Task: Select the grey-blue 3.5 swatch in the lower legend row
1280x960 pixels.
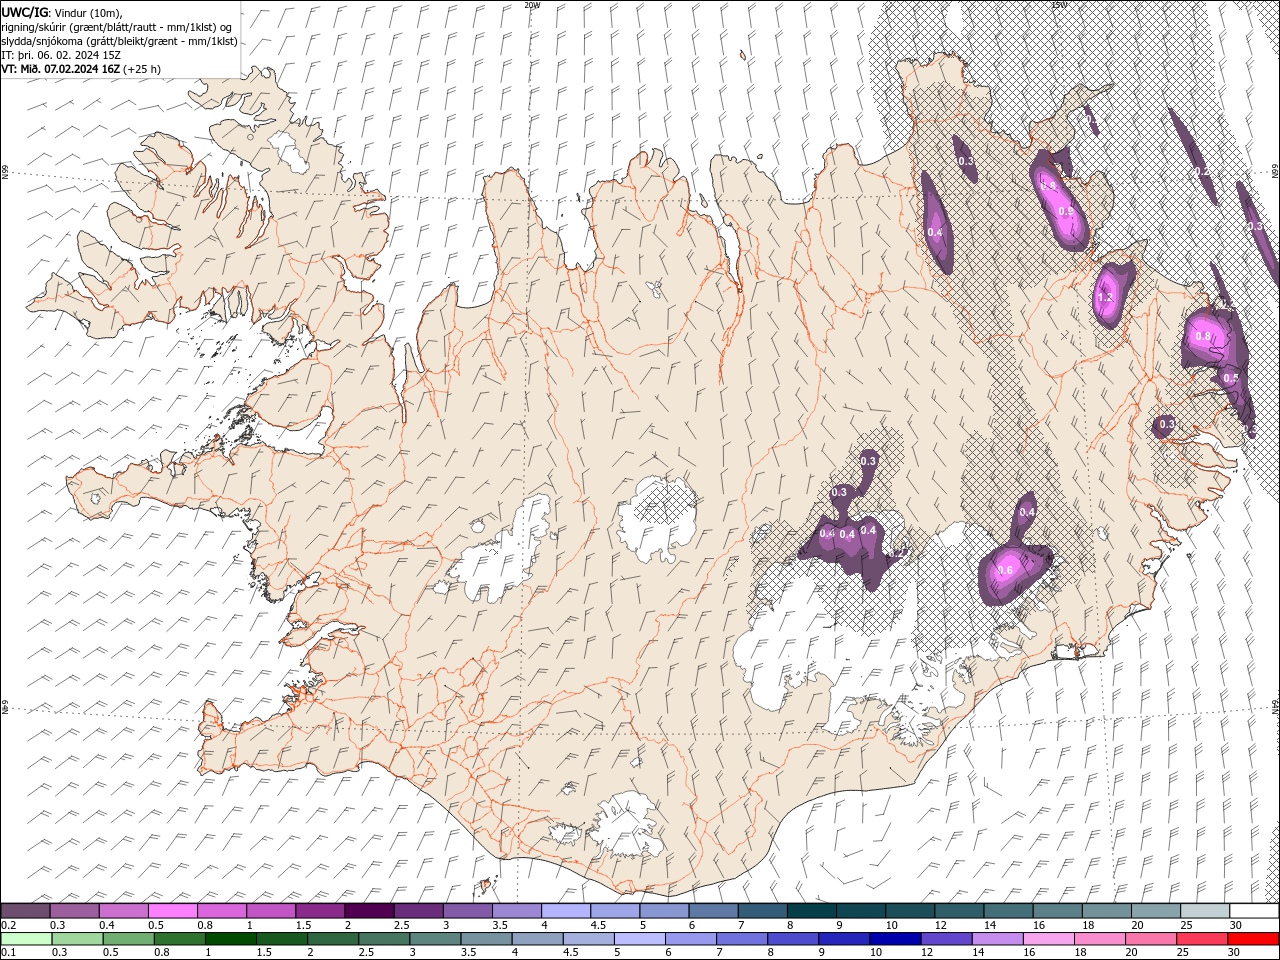Action: (x=487, y=939)
